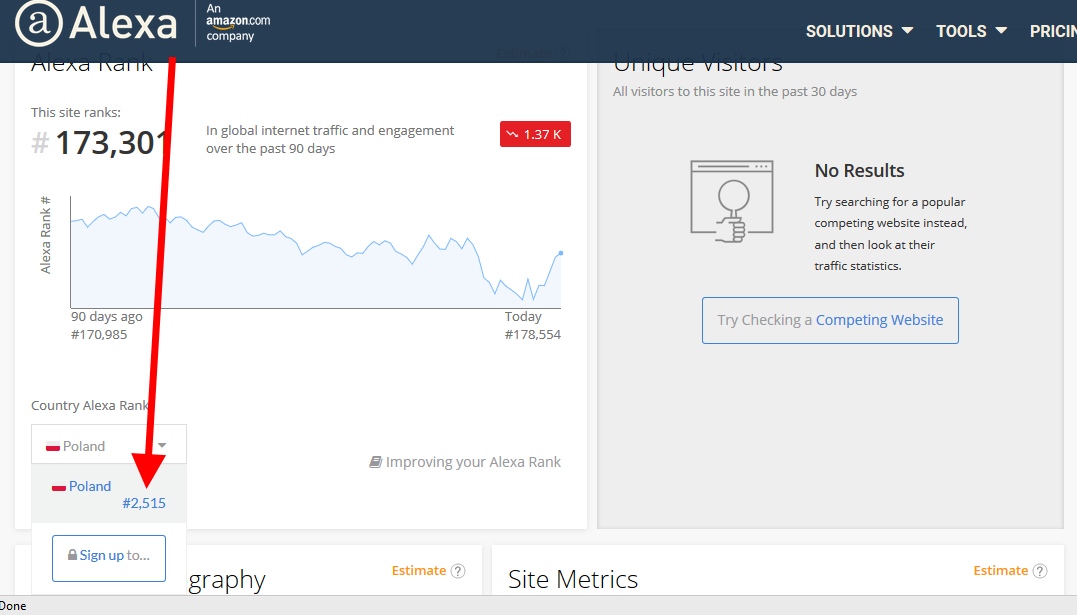Open the PRICING menu item
1077x615 pixels.
1053,31
